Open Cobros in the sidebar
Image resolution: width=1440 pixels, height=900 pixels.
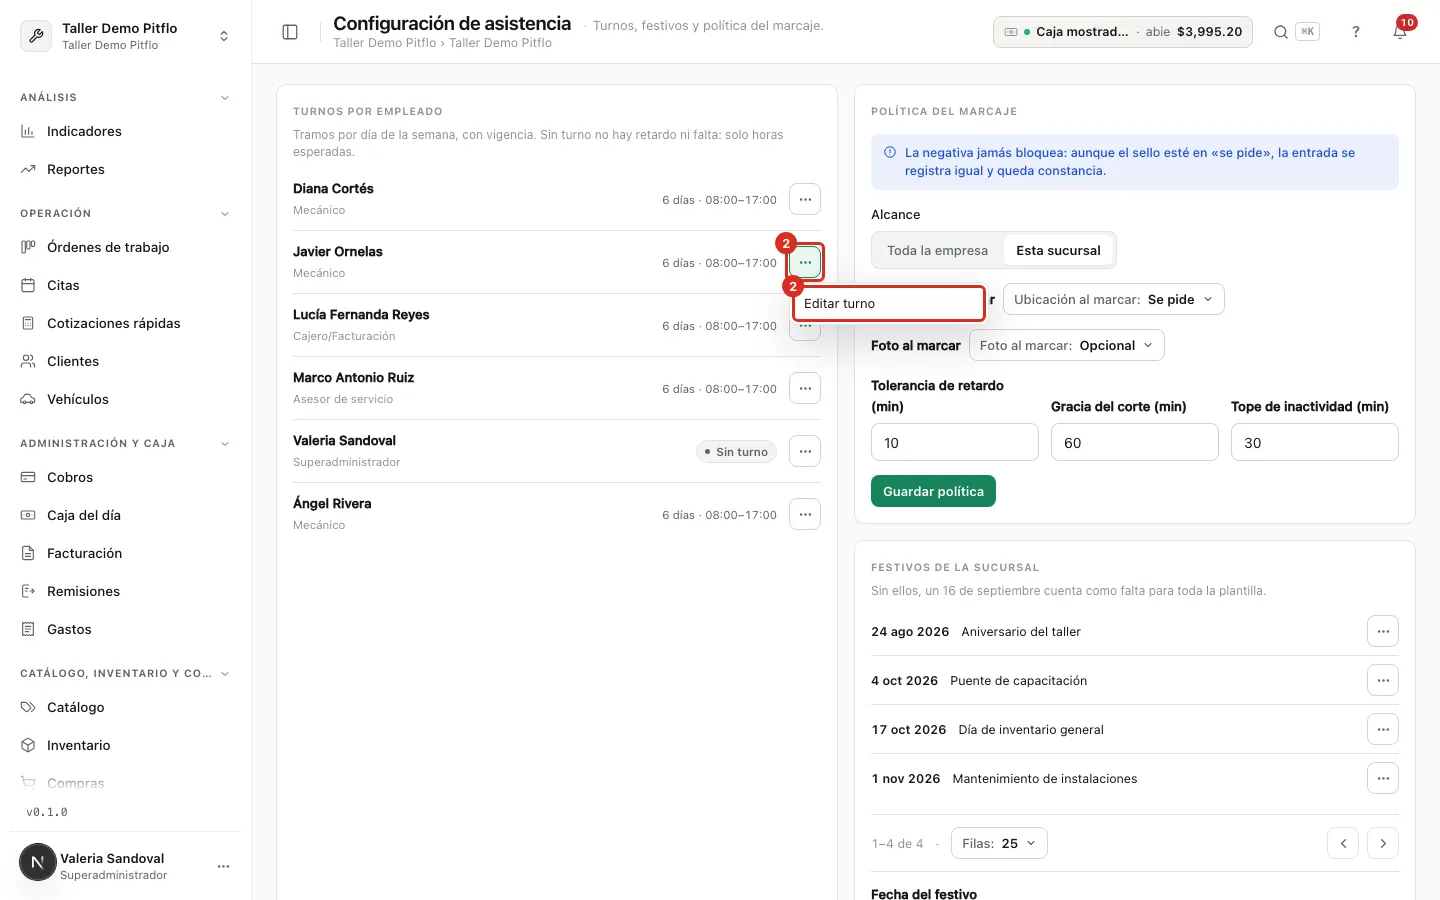125,477
